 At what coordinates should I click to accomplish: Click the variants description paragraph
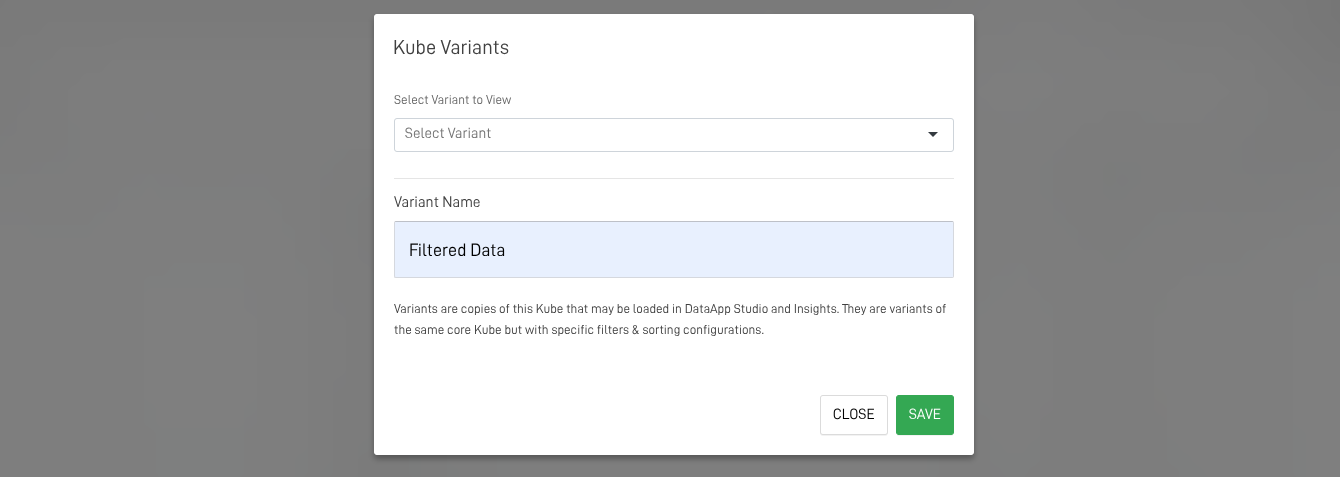pyautogui.click(x=670, y=319)
